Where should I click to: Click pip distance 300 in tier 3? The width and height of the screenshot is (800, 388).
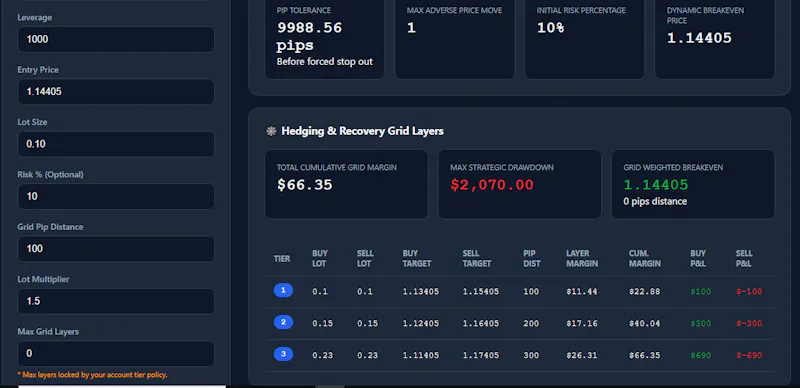(531, 355)
